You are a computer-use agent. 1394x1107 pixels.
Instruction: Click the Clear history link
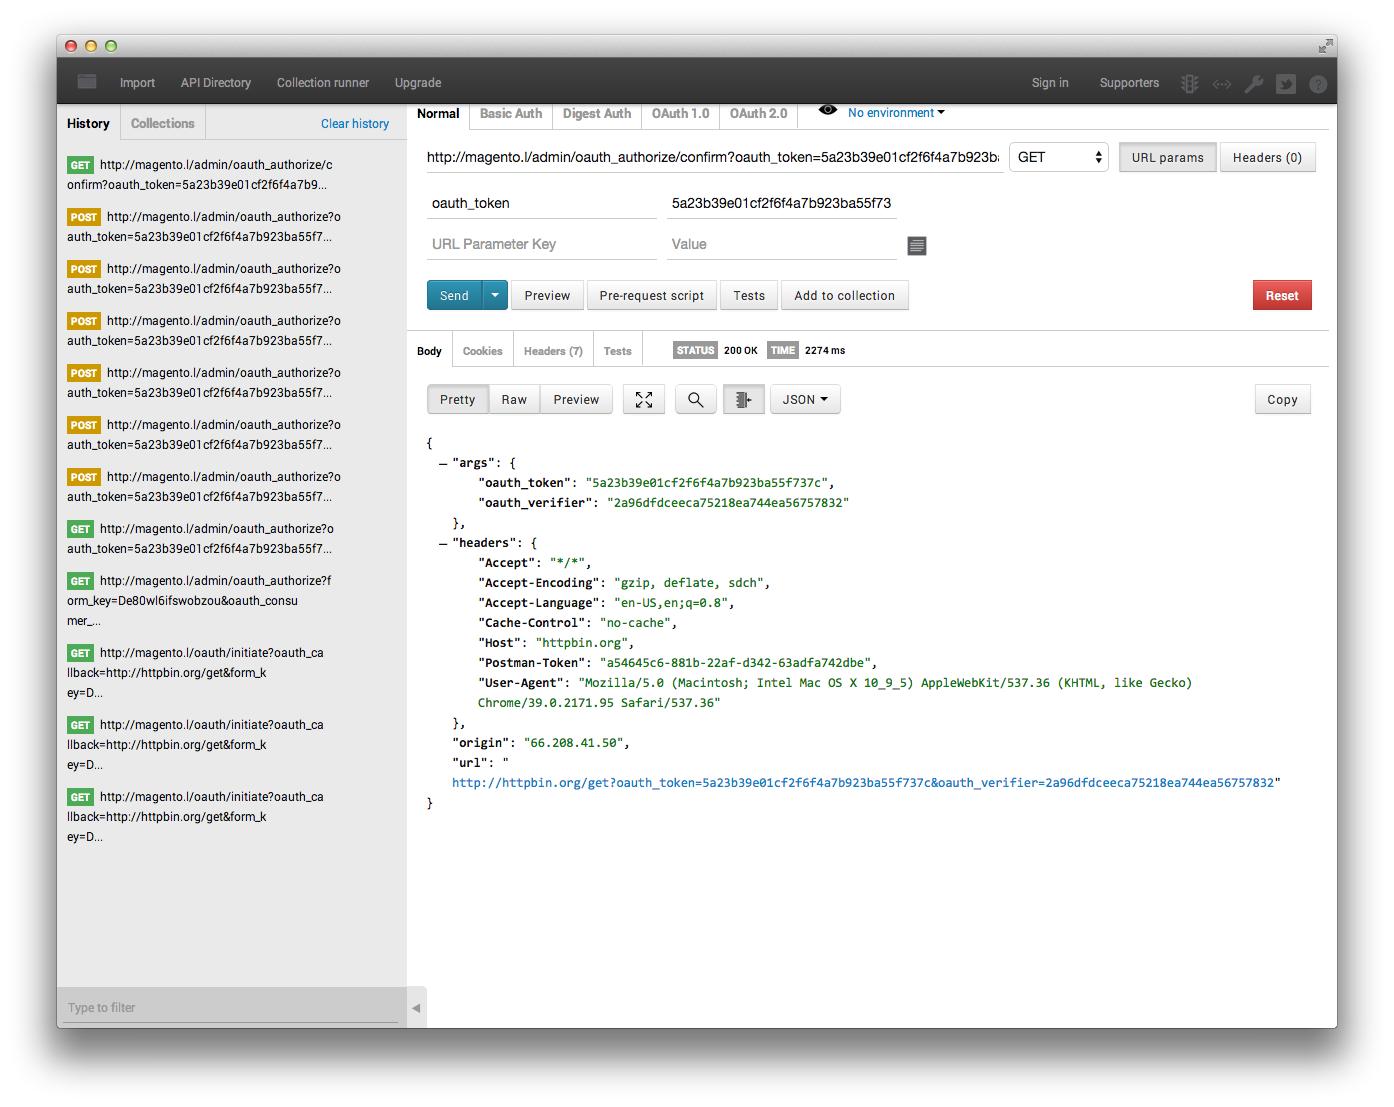pyautogui.click(x=354, y=123)
